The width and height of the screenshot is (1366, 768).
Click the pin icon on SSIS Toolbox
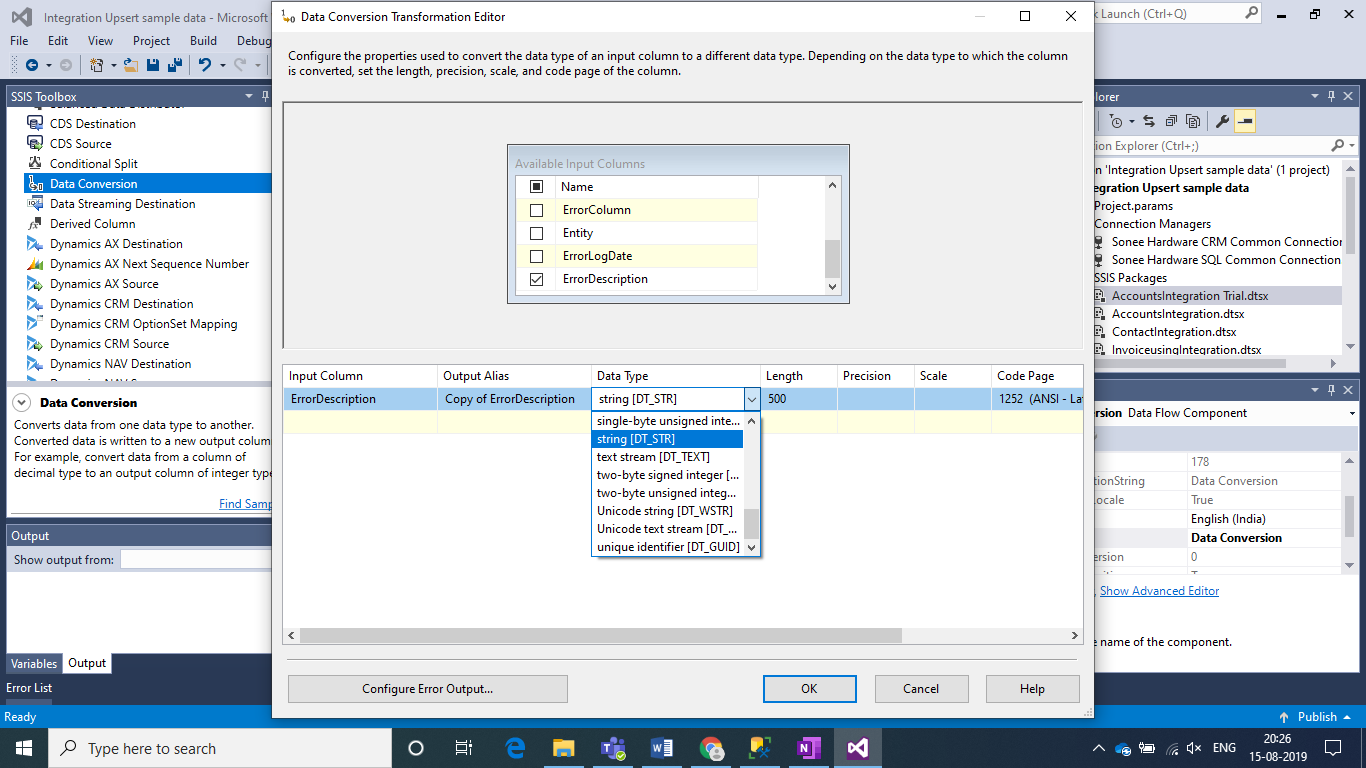click(x=265, y=96)
